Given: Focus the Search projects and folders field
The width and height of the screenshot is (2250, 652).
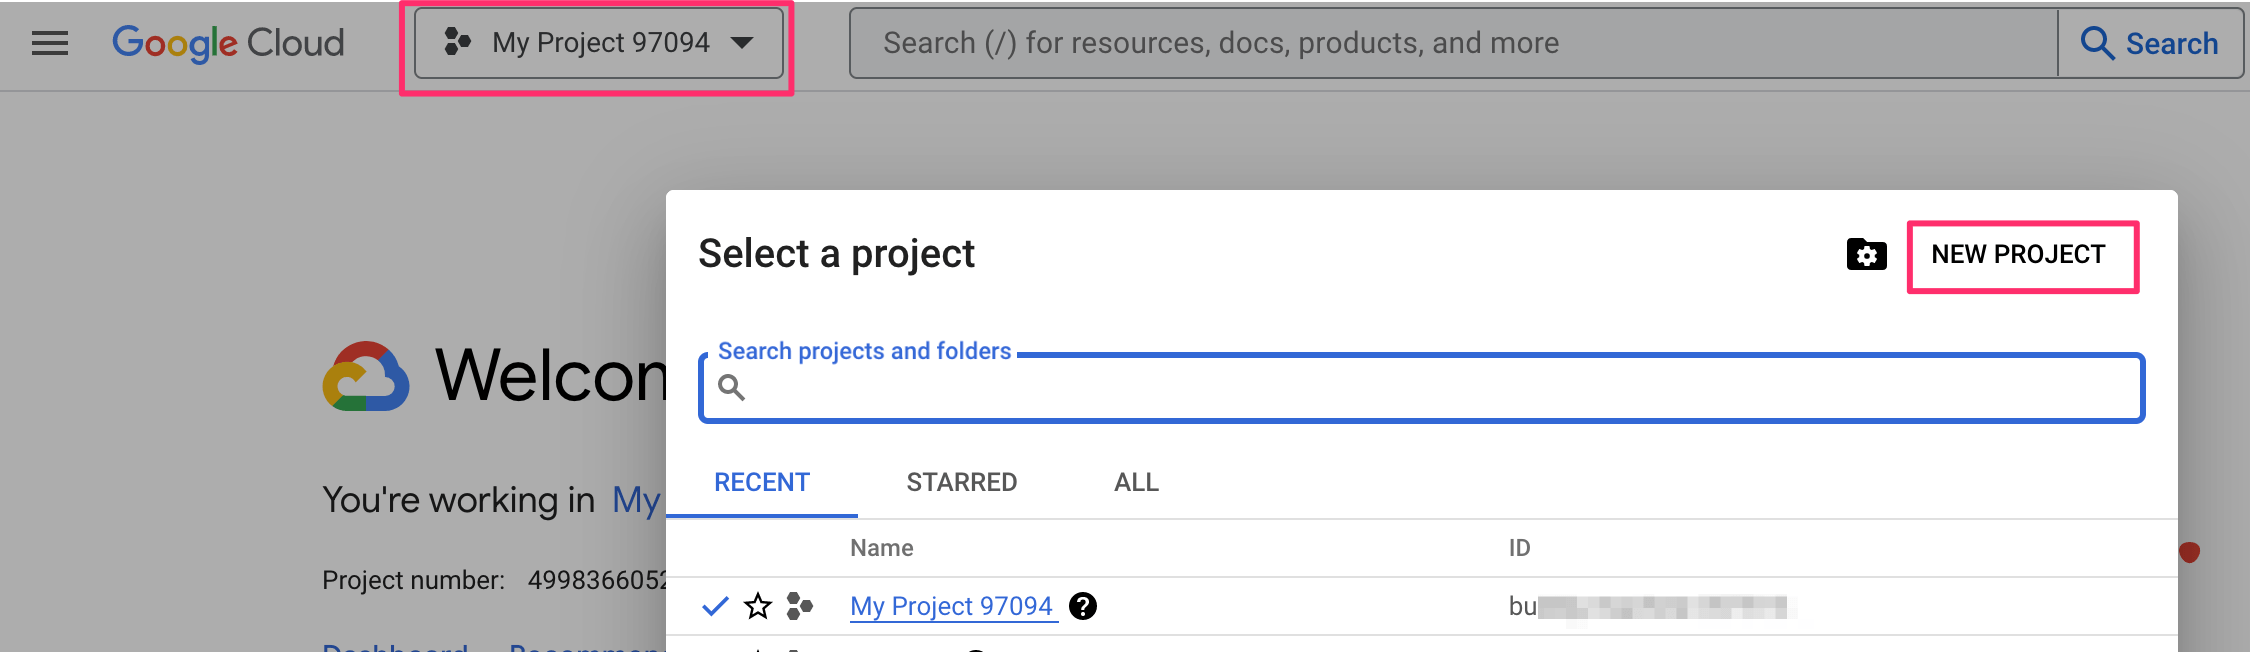Looking at the screenshot, I should click(x=1430, y=388).
